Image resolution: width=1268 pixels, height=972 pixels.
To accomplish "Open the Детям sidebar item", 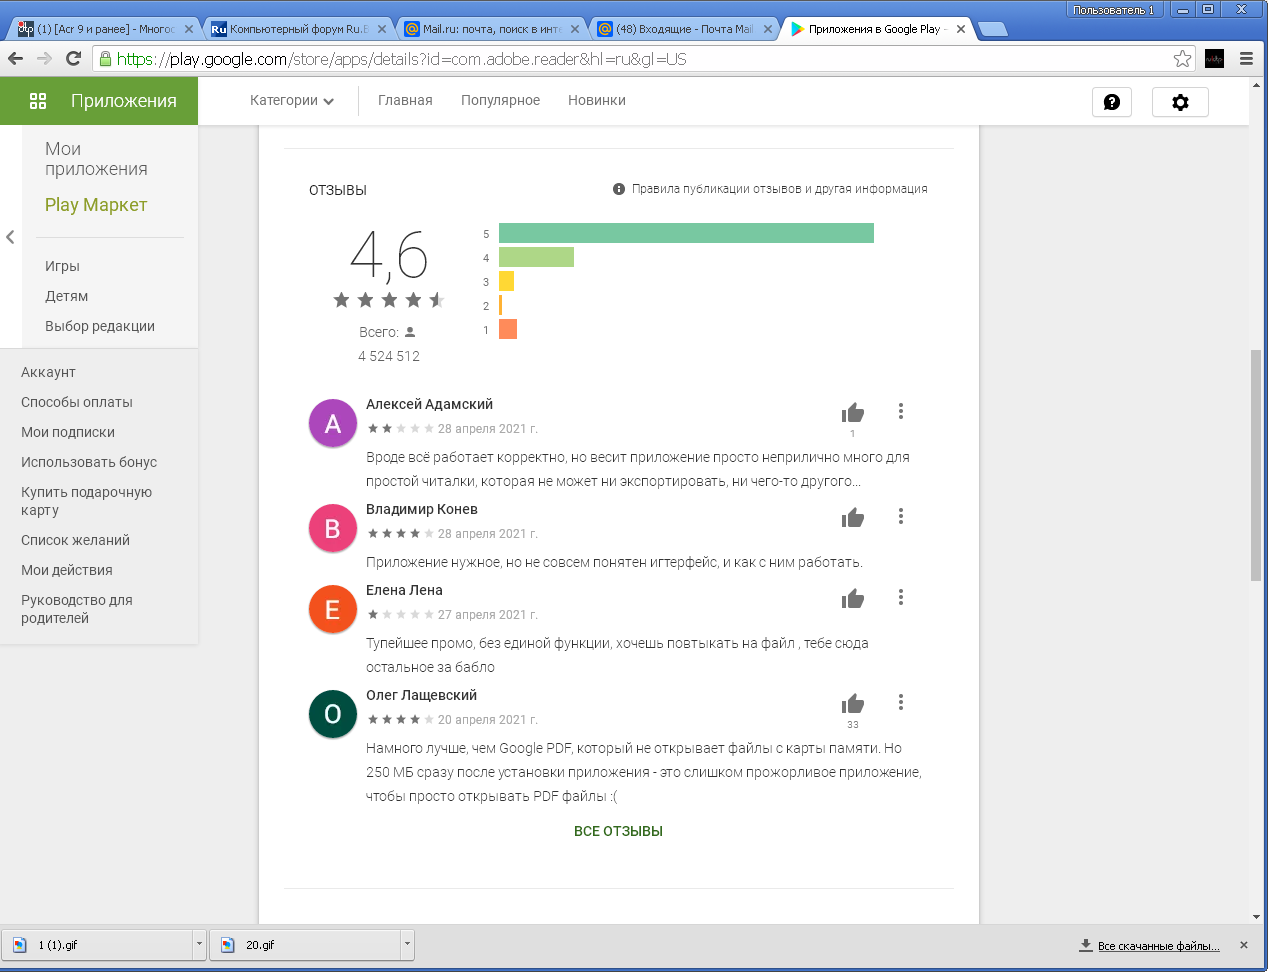I will coord(66,296).
